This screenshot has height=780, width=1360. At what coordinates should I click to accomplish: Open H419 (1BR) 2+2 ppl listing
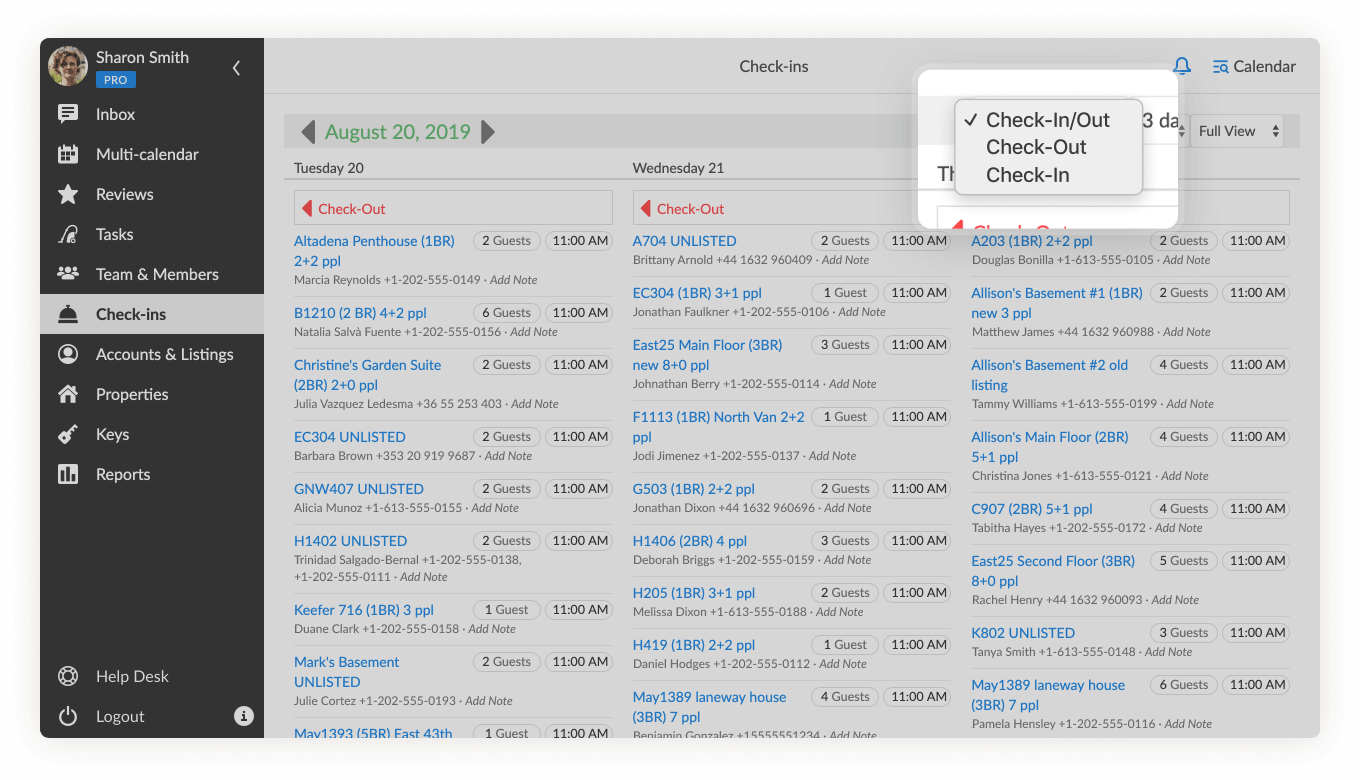pyautogui.click(x=694, y=645)
